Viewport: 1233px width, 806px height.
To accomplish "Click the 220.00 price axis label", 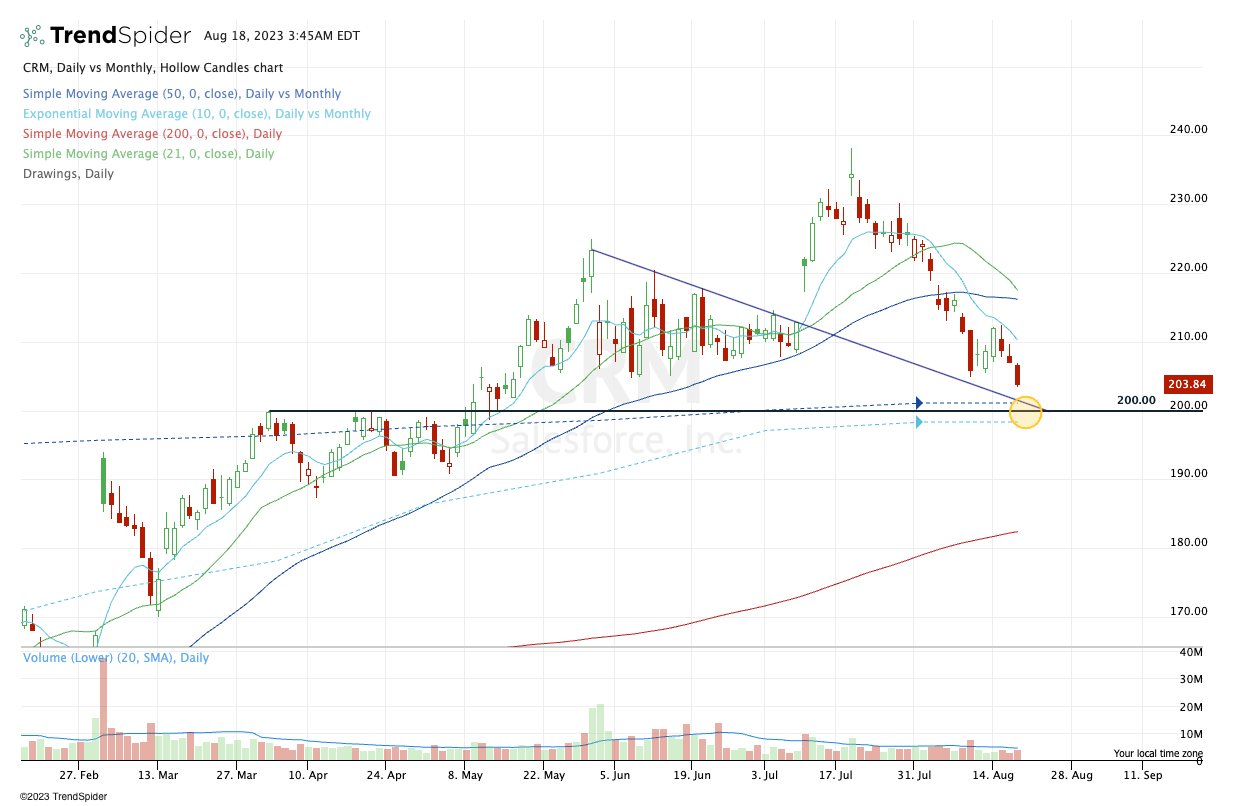I will [1188, 267].
